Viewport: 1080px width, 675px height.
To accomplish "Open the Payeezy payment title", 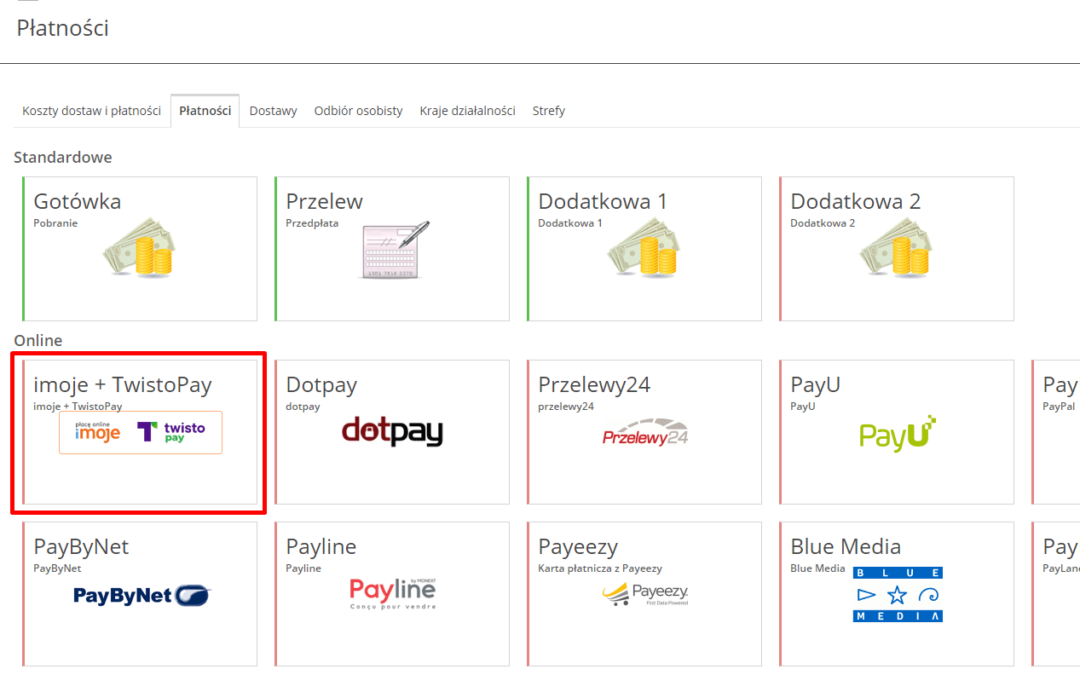I will pos(578,546).
